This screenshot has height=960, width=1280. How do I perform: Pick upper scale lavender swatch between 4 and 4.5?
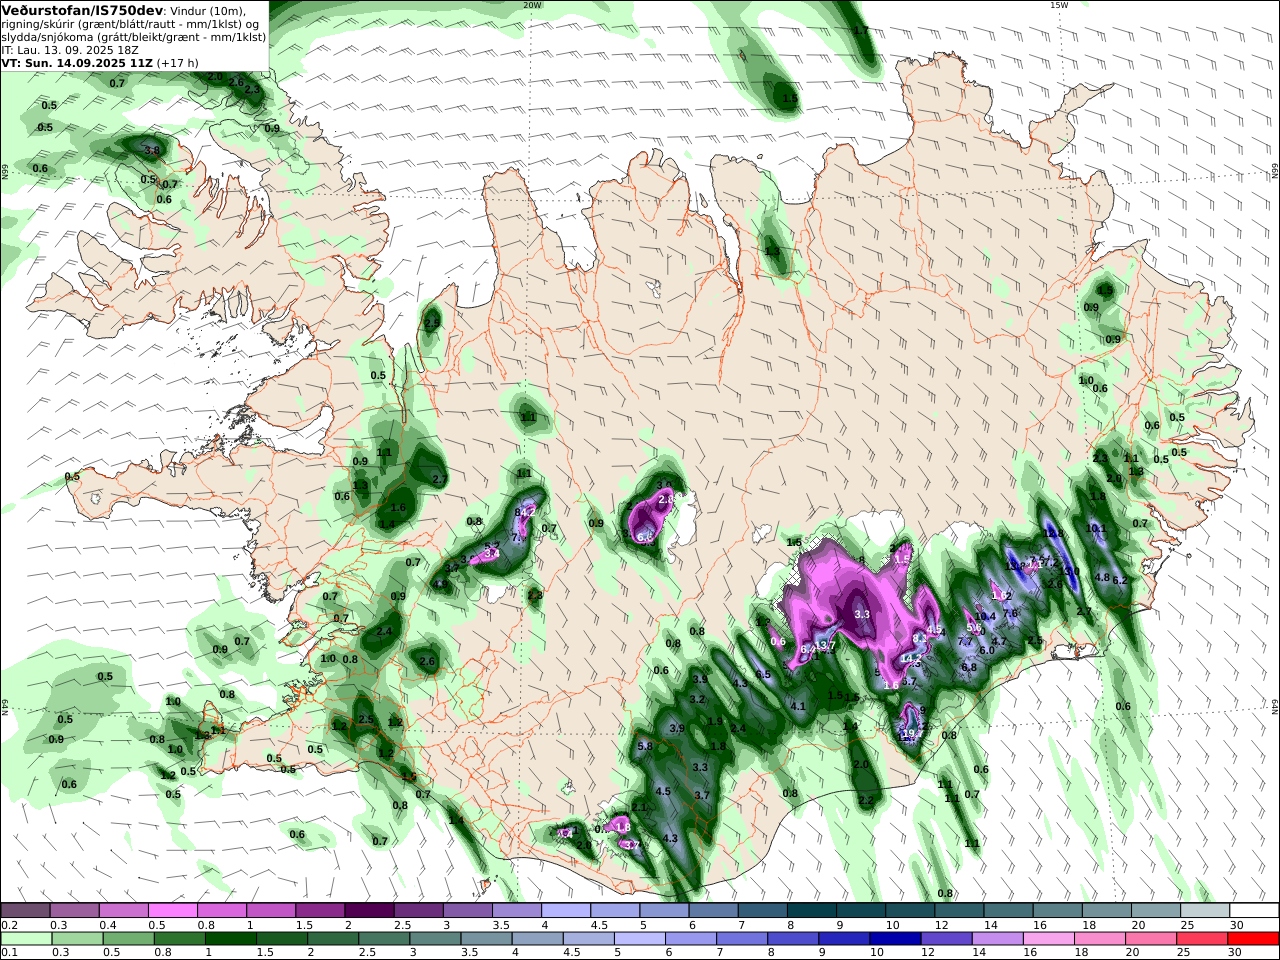tap(566, 911)
